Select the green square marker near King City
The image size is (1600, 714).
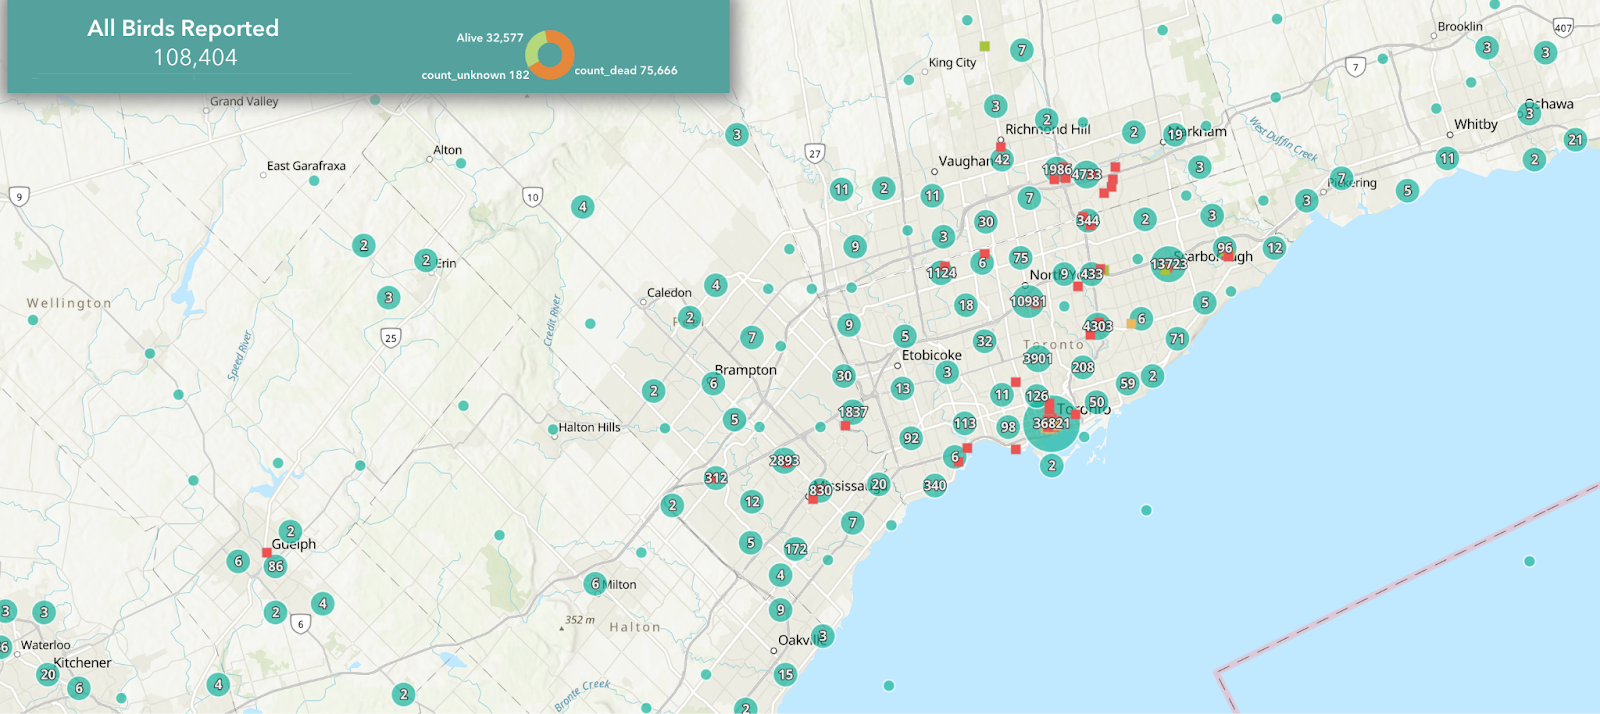(x=985, y=46)
